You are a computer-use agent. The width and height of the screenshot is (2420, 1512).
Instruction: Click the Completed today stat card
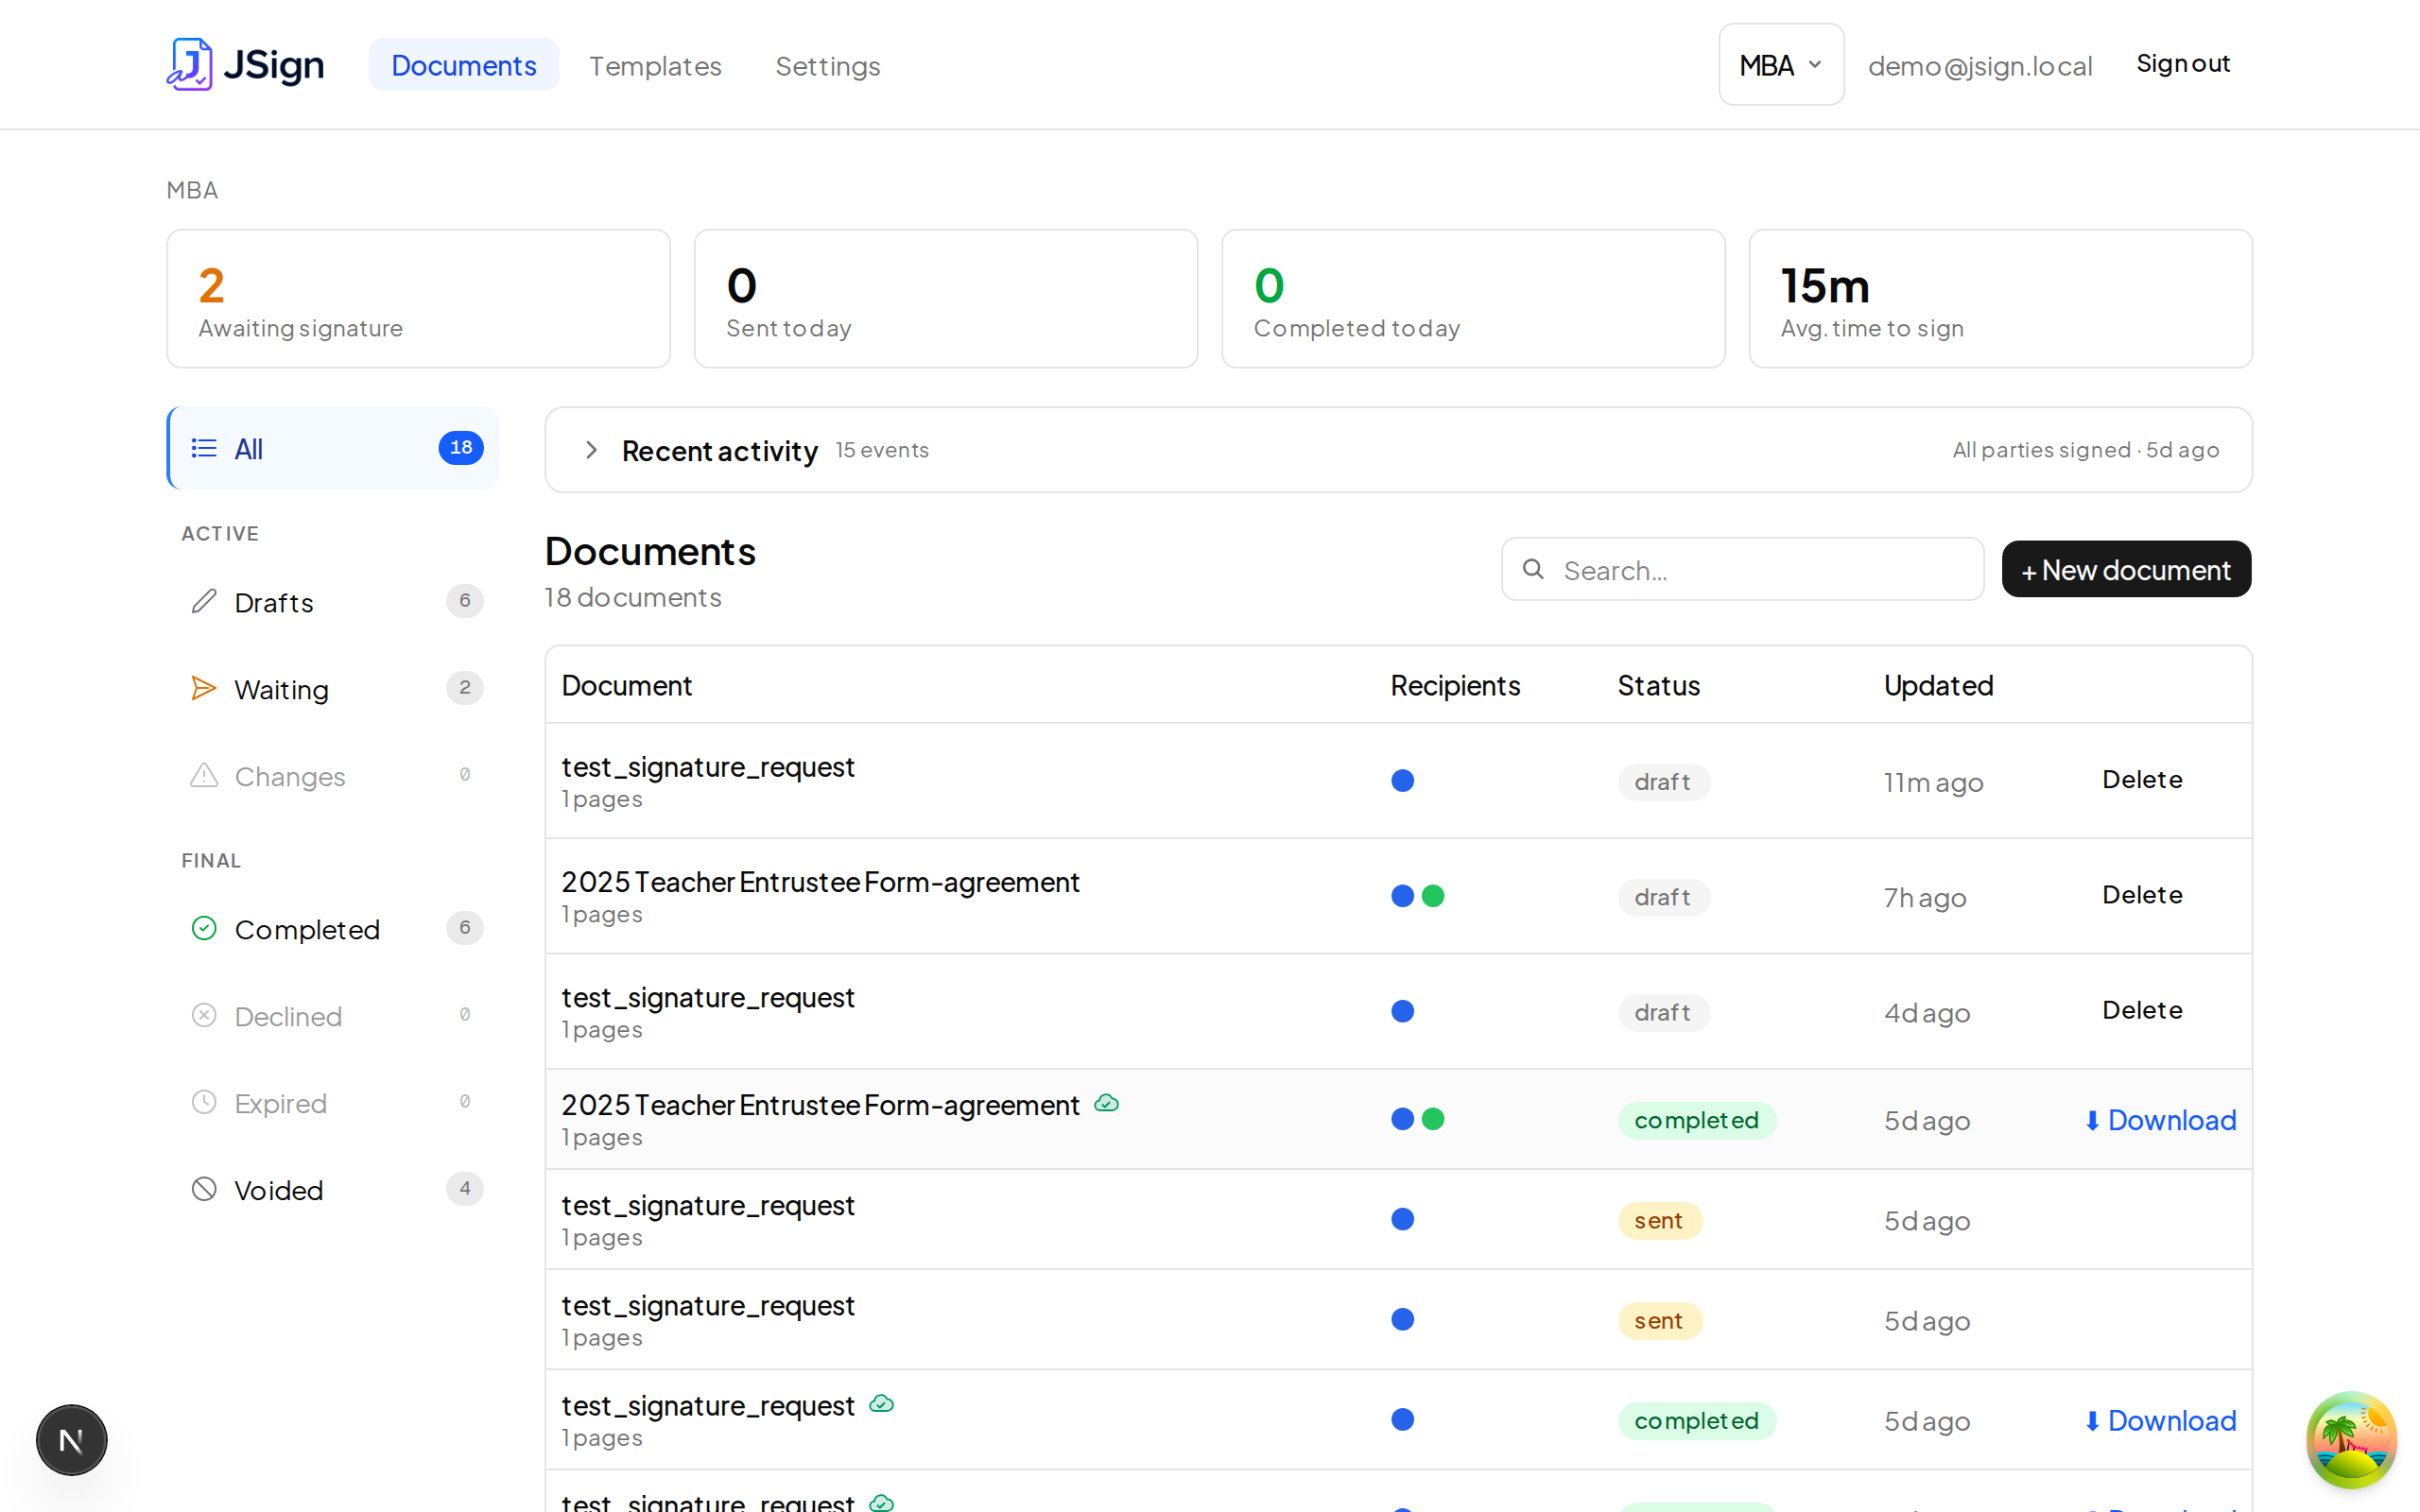[1473, 299]
